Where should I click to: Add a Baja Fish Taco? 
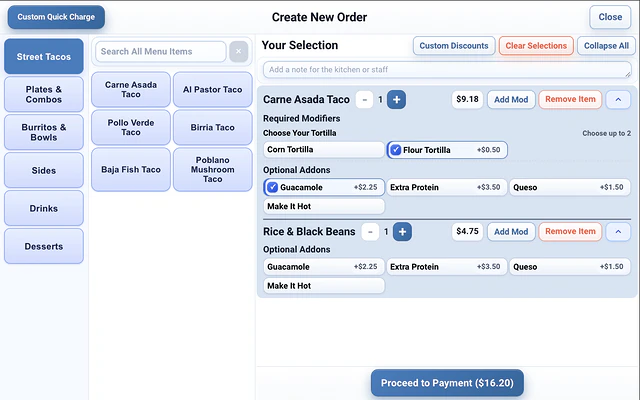[x=131, y=169]
